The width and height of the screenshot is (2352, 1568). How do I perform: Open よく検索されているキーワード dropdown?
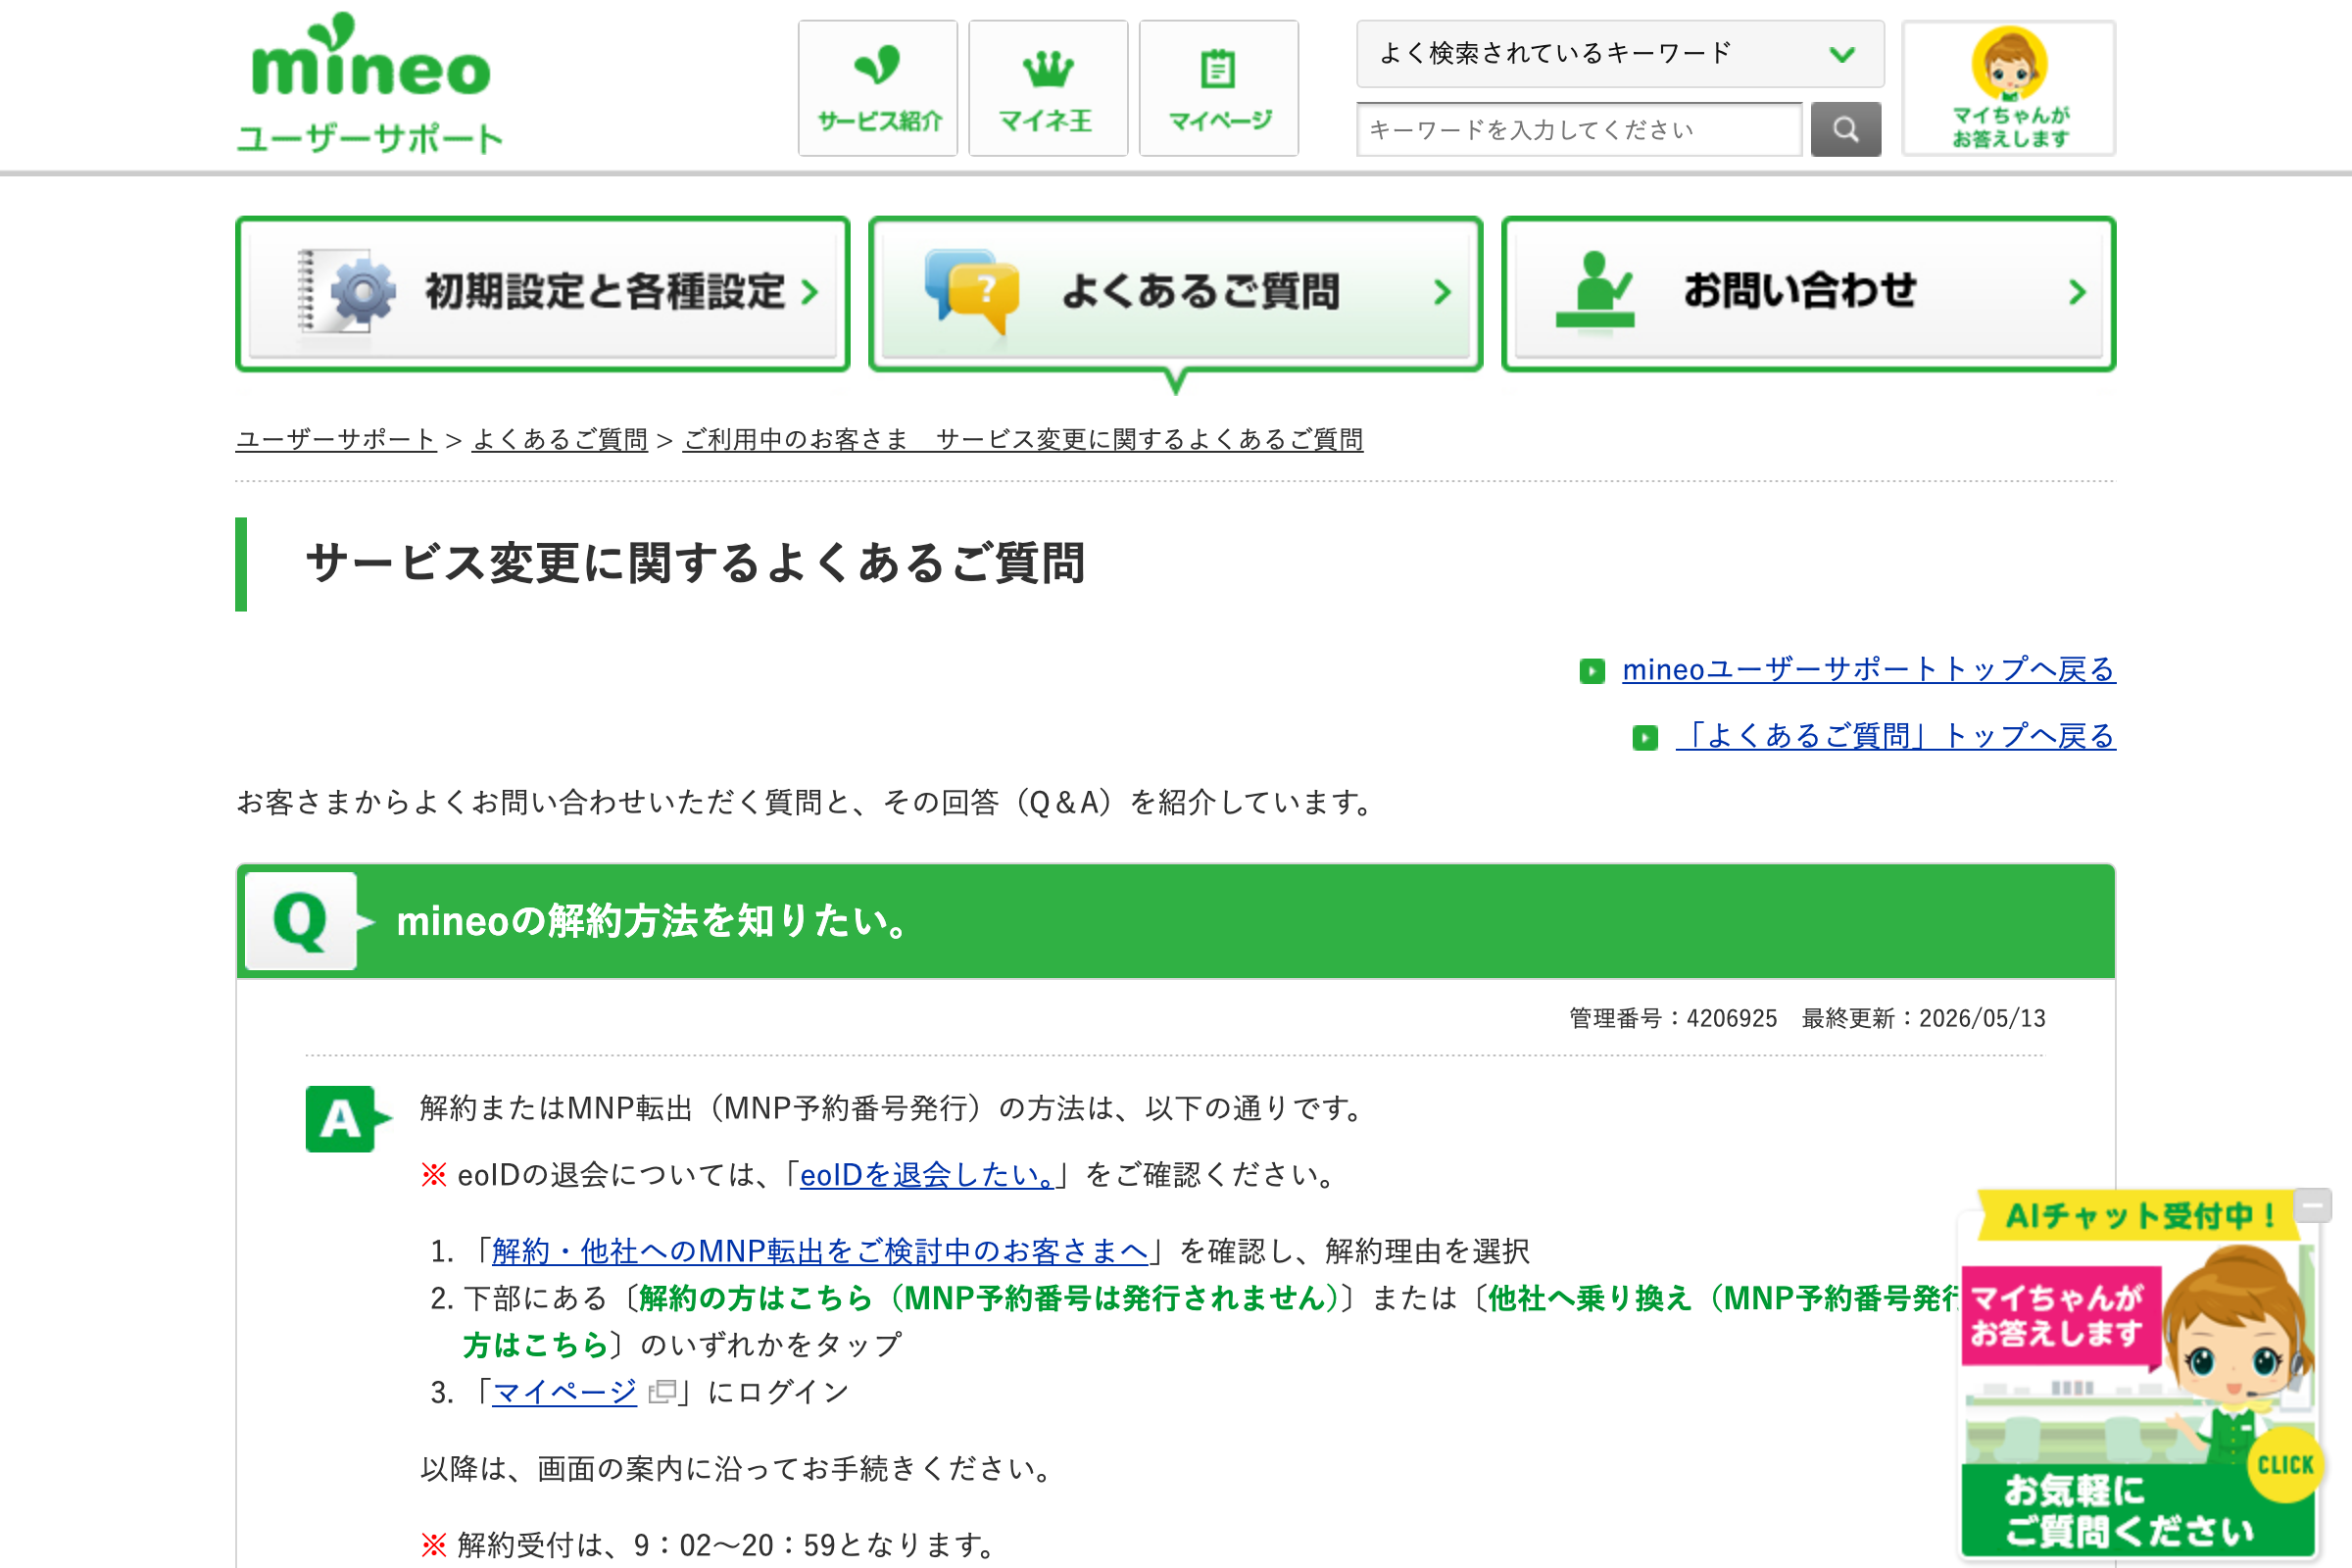[1620, 54]
